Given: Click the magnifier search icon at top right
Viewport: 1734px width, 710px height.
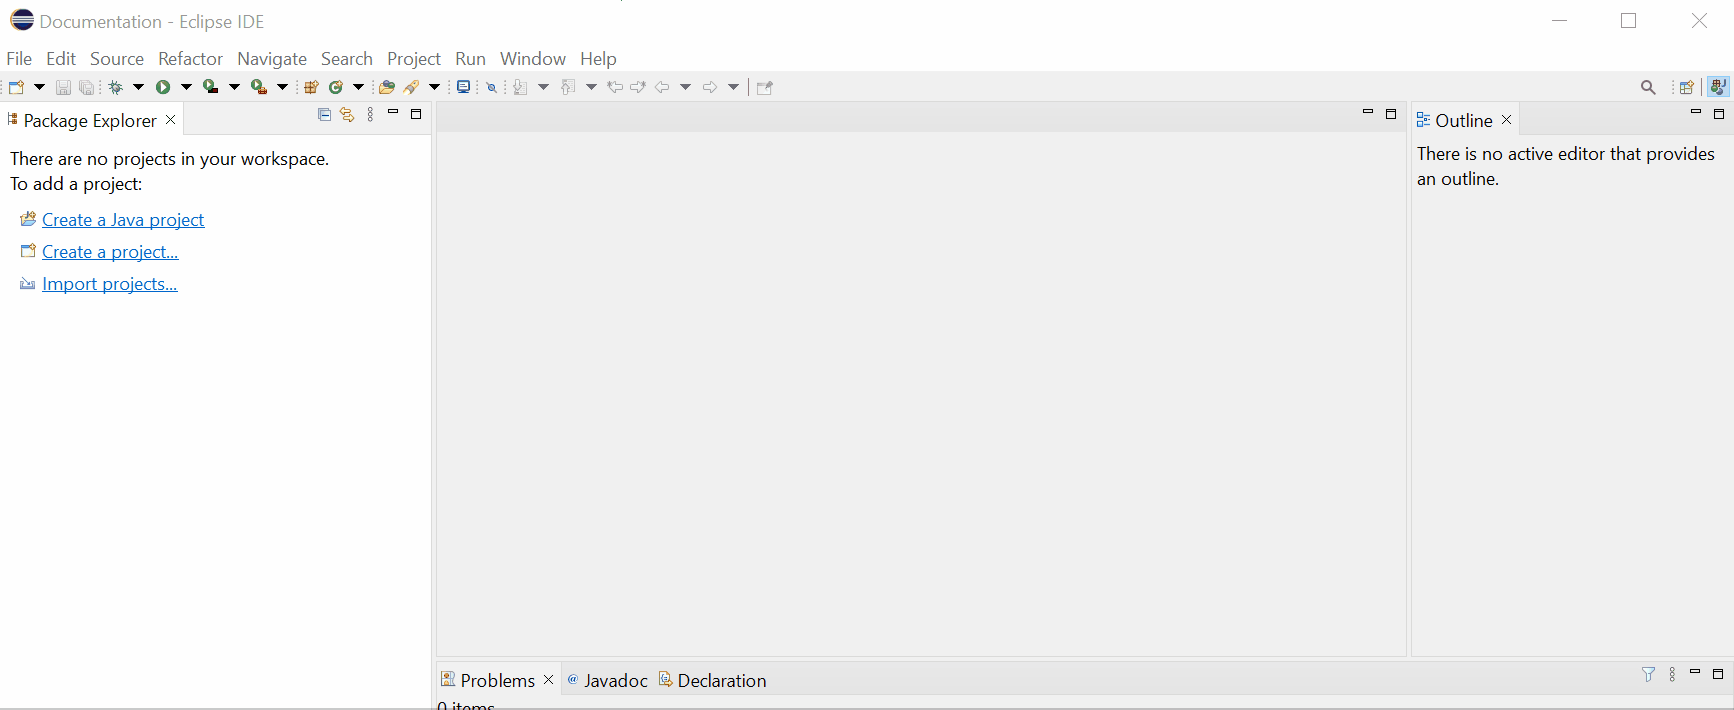Looking at the screenshot, I should point(1648,87).
